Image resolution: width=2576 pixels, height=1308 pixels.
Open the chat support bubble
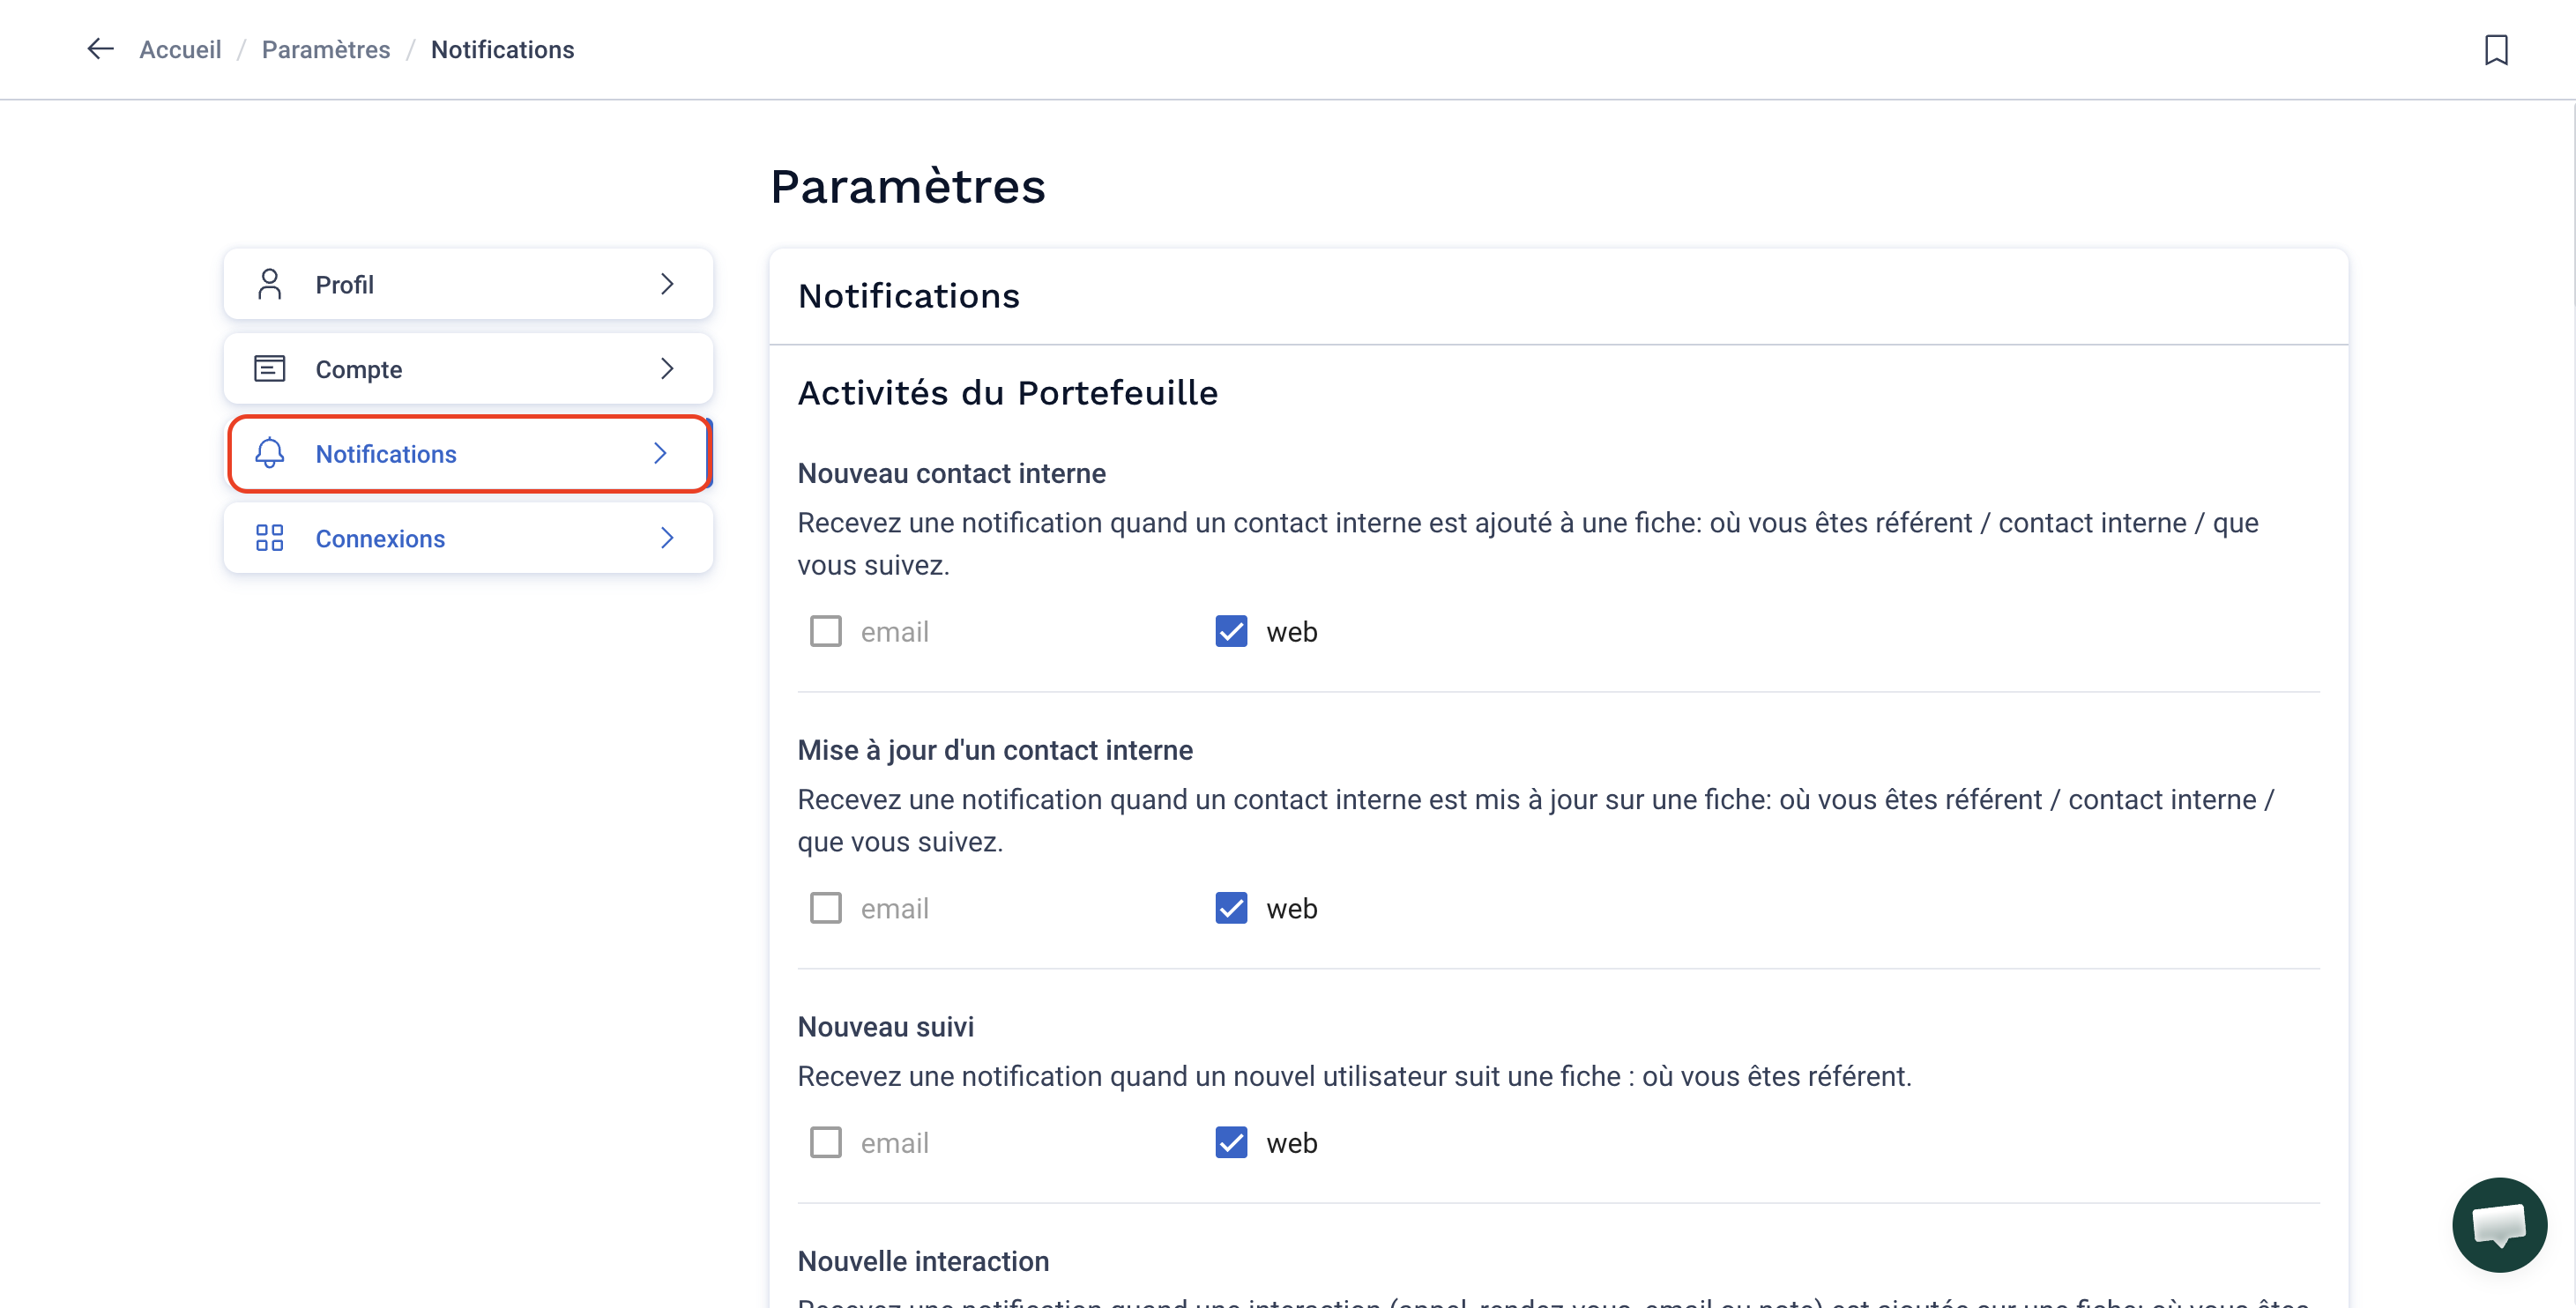click(x=2499, y=1224)
